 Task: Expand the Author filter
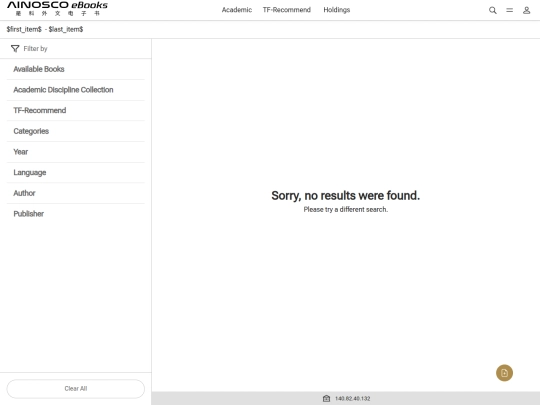click(x=75, y=193)
